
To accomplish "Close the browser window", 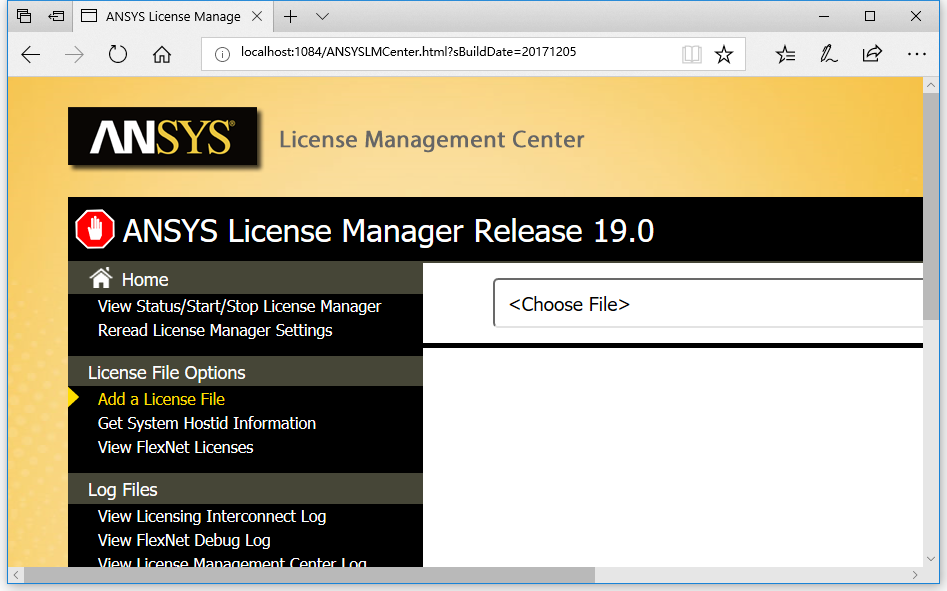I will pyautogui.click(x=916, y=16).
